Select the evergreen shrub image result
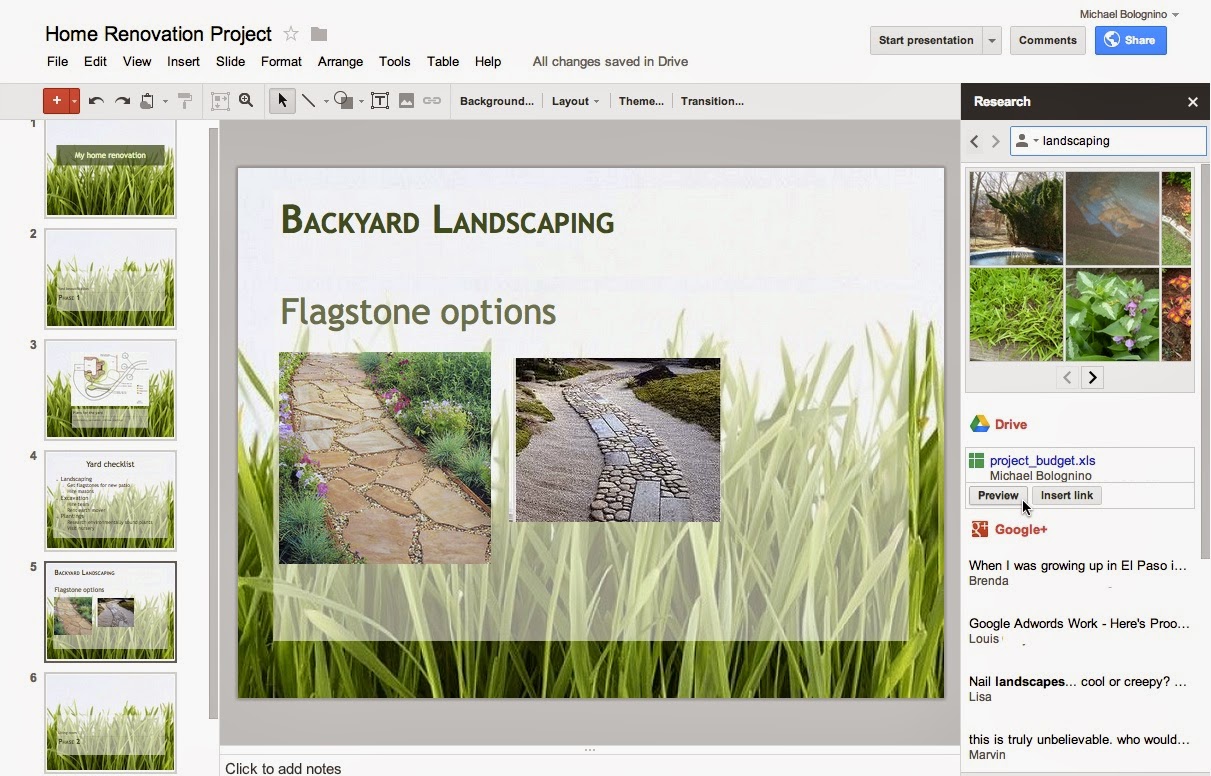Image resolution: width=1211 pixels, height=776 pixels. (x=1016, y=218)
